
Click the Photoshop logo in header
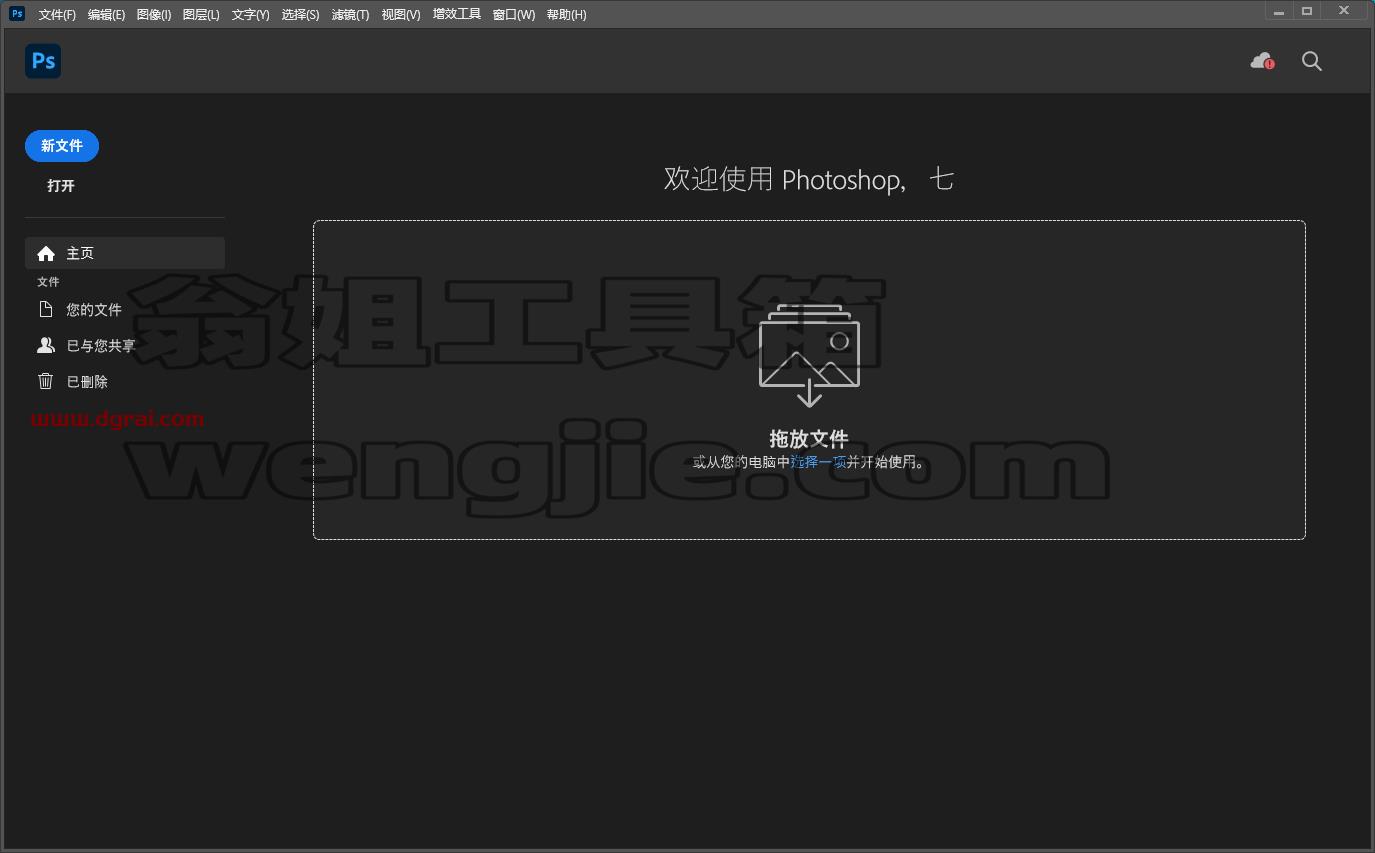[x=43, y=61]
